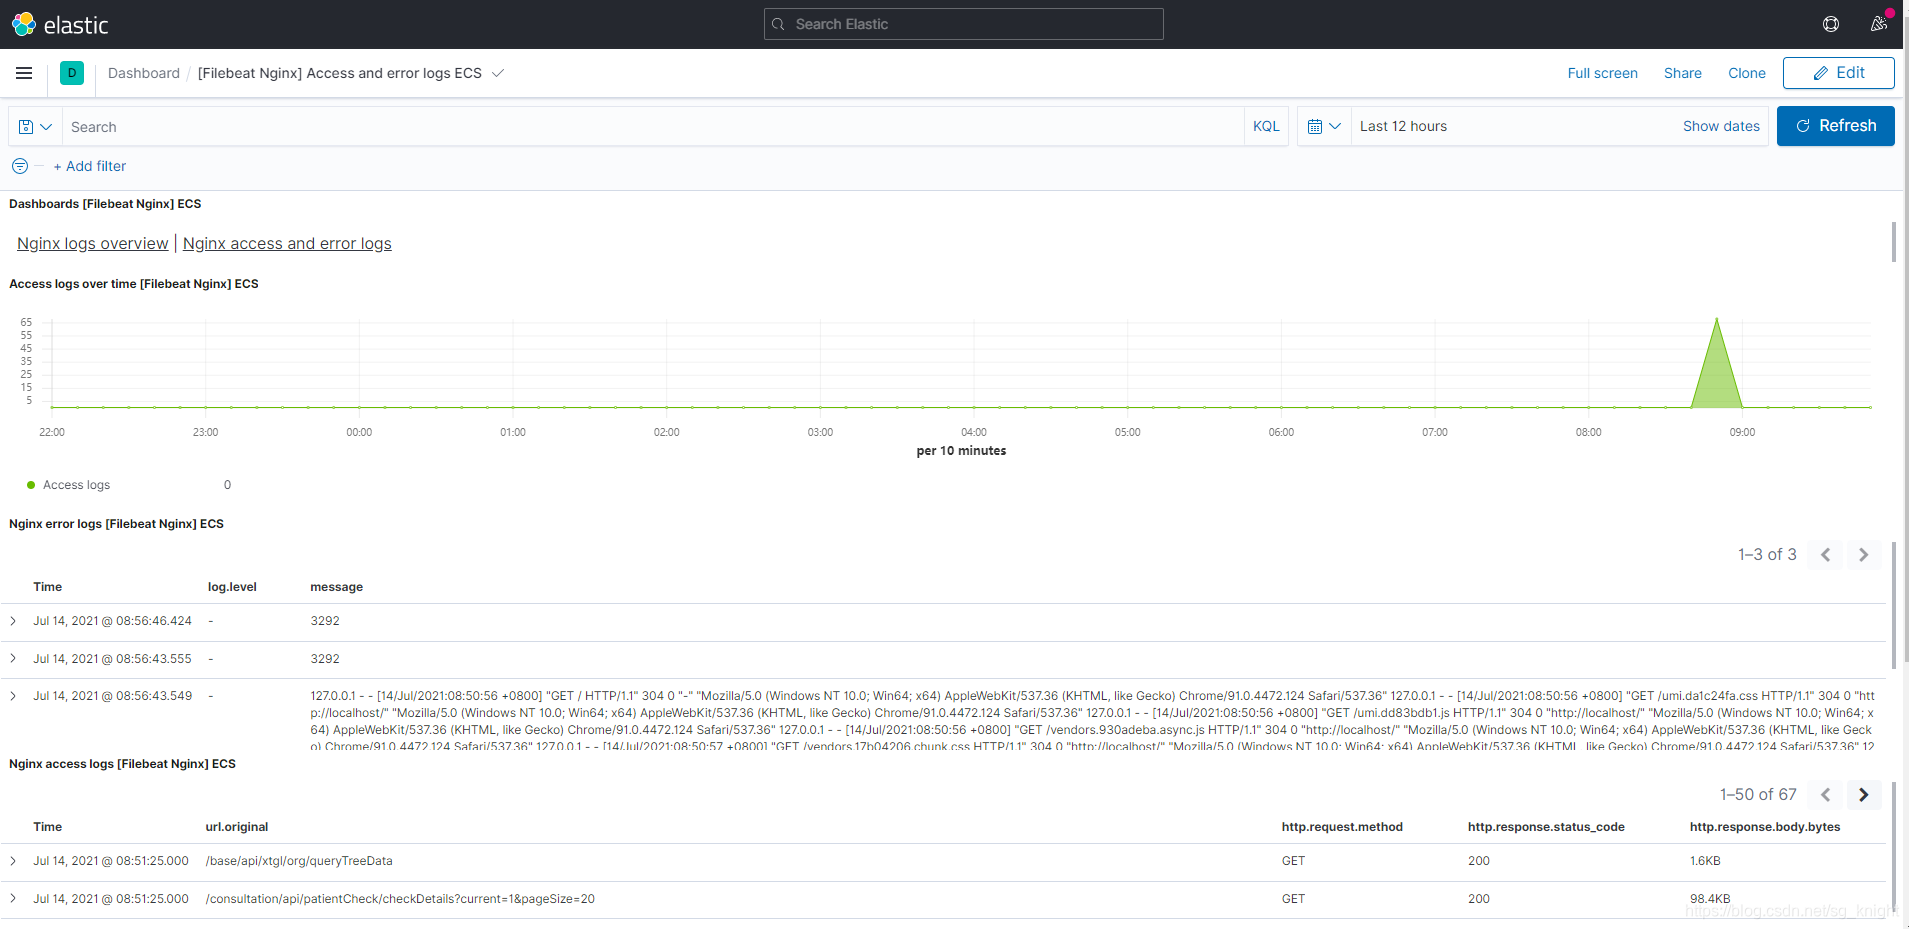This screenshot has width=1909, height=929.
Task: Open Nginx logs overview link
Action: tap(93, 243)
